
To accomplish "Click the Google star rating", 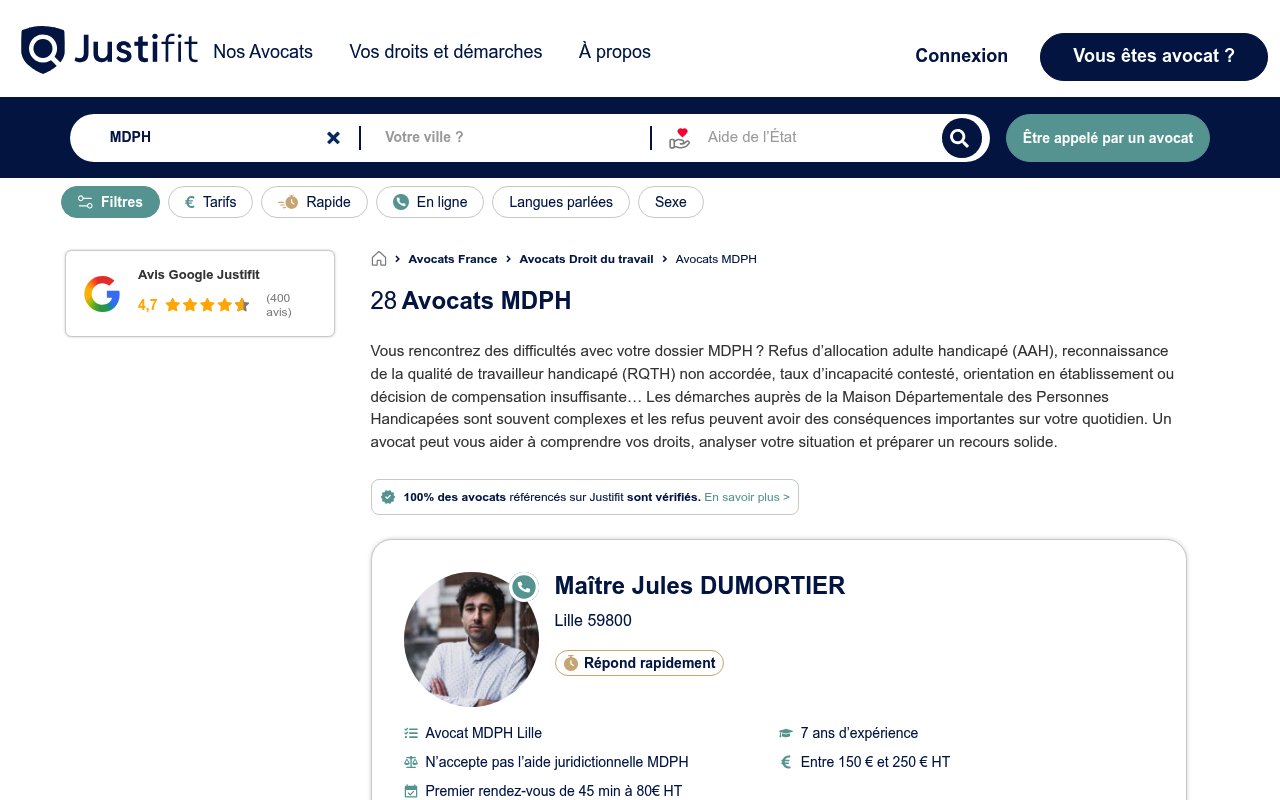I will pos(207,305).
